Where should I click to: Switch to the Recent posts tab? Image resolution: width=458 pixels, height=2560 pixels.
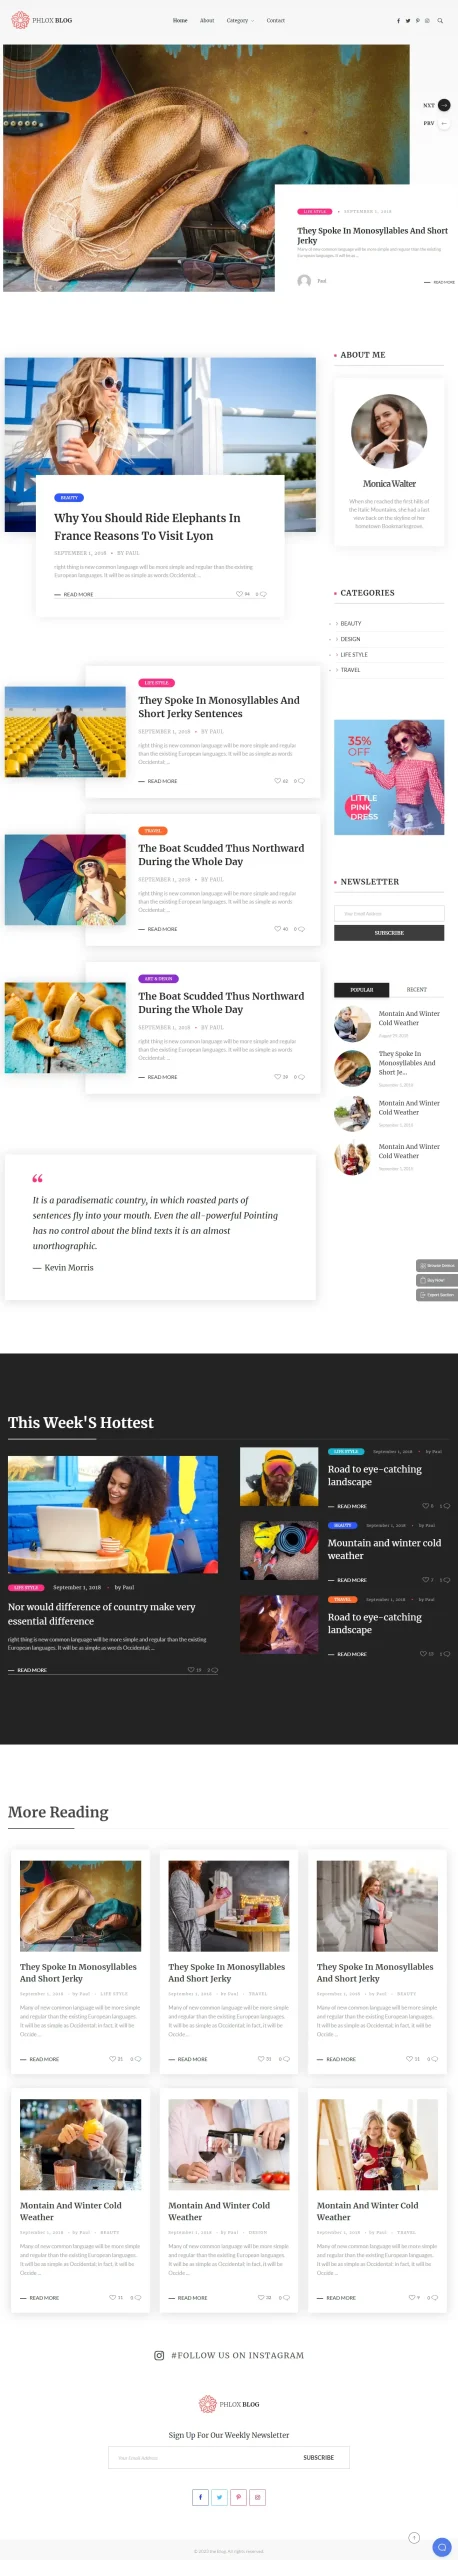coord(416,990)
